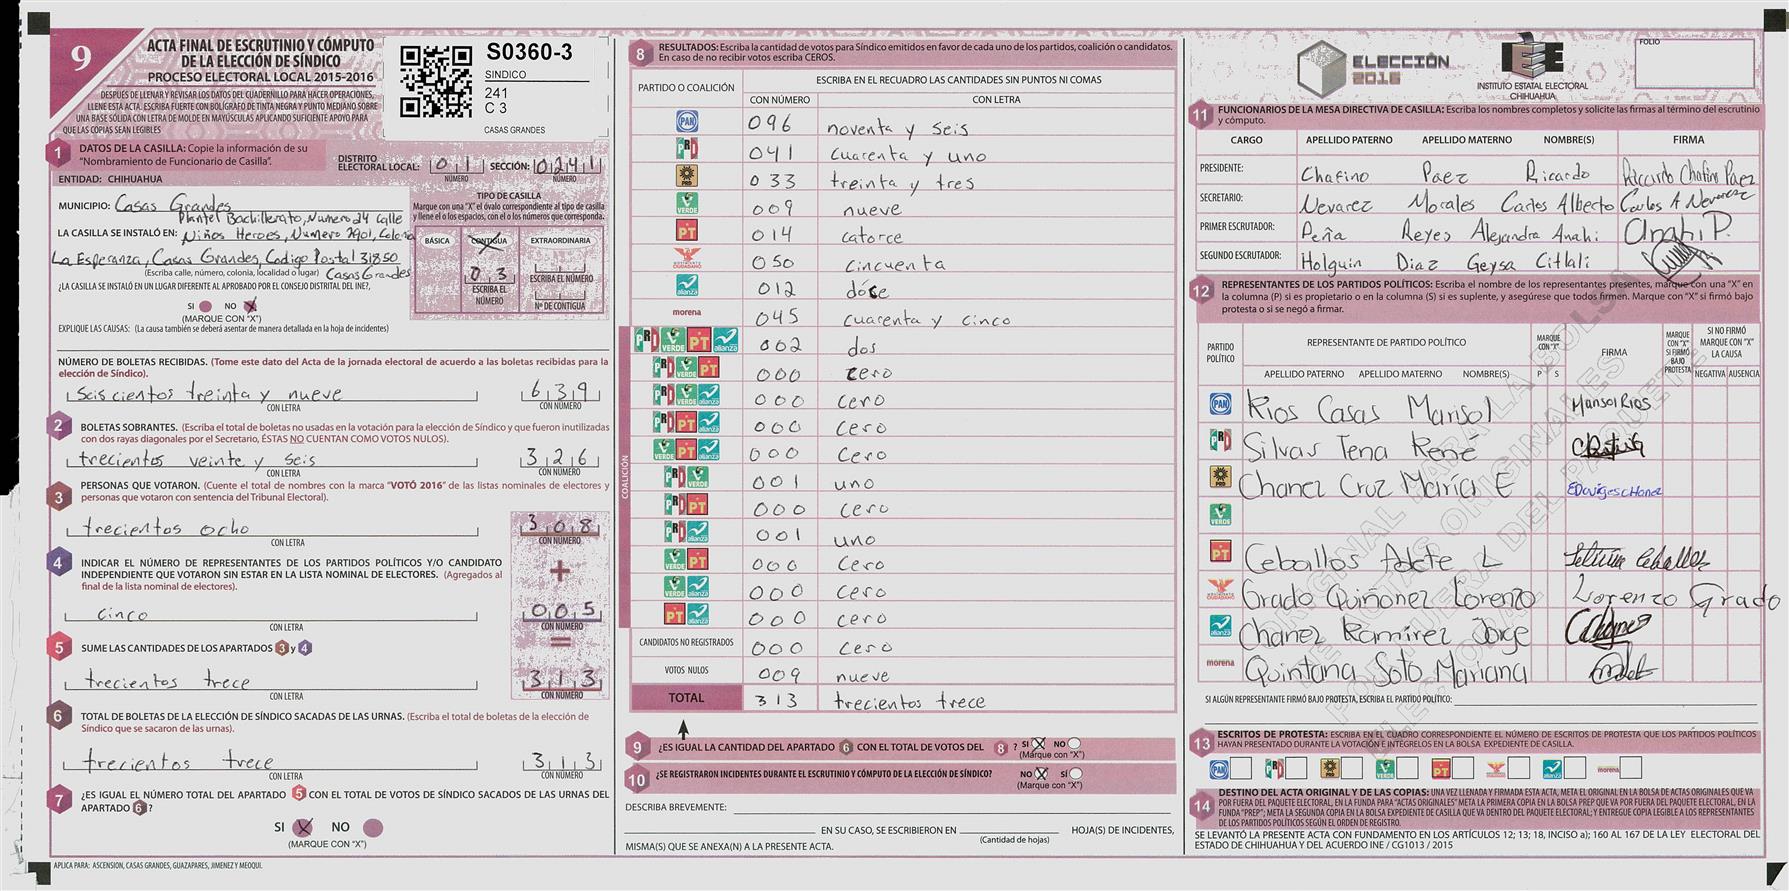Click the Municipio field reading Casas Grandes
The width and height of the screenshot is (1789, 891).
tap(175, 204)
